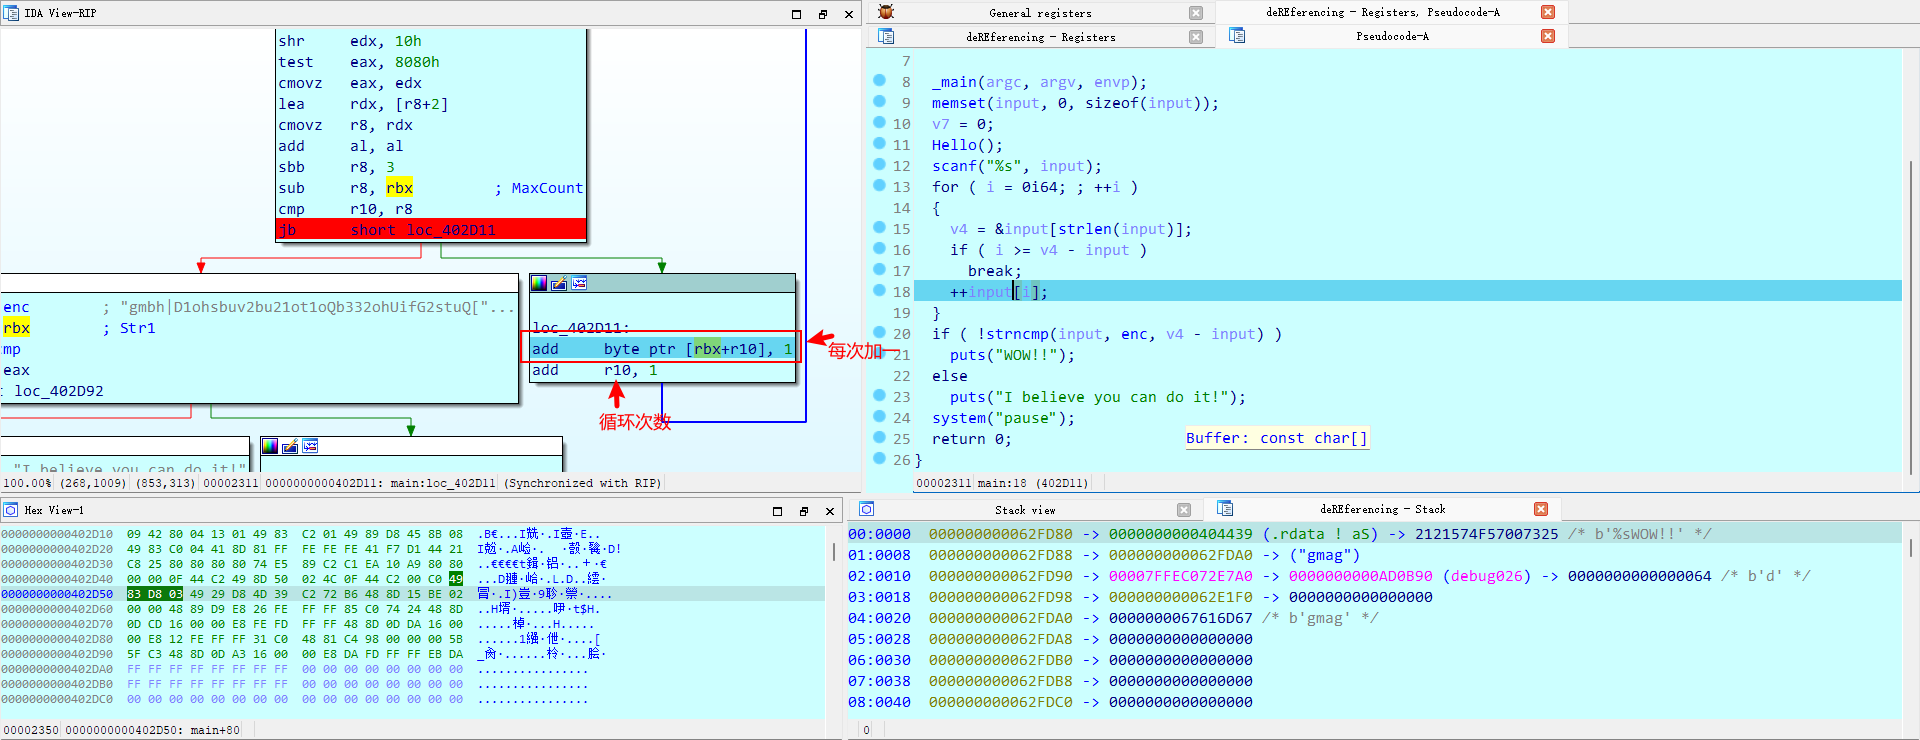
Task: Toggle breakpoint dot on line 12 scanf
Action: [879, 164]
